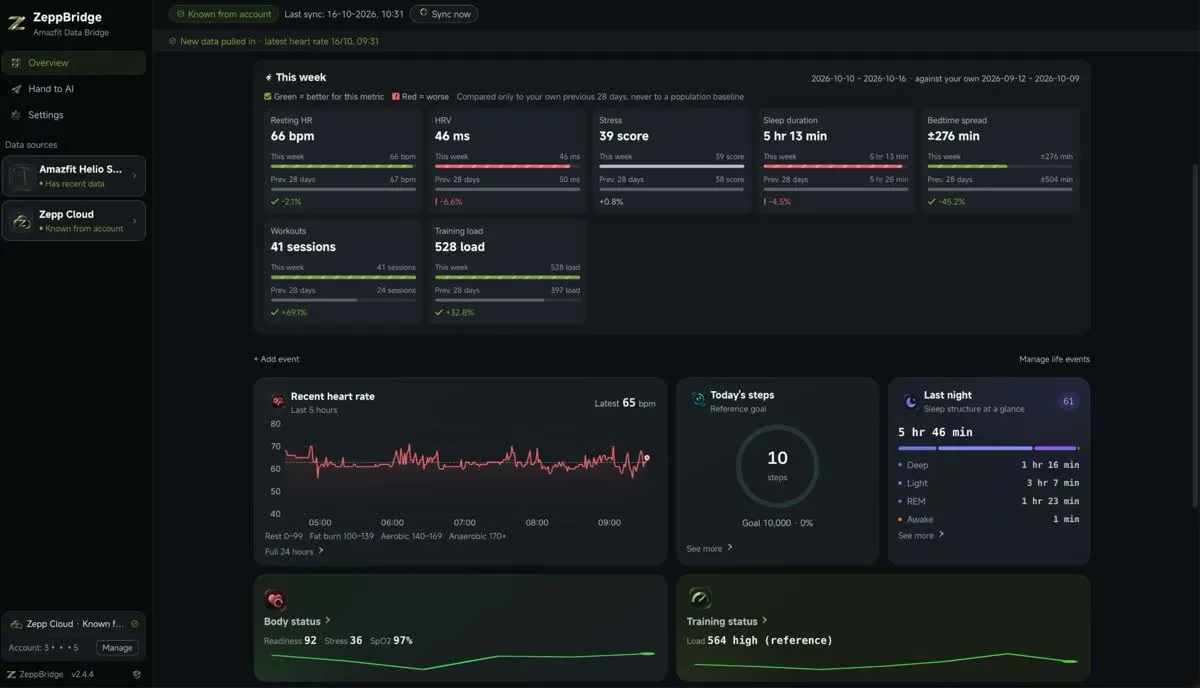Open See more under Last night sleep
The width and height of the screenshot is (1200, 688).
(921, 535)
